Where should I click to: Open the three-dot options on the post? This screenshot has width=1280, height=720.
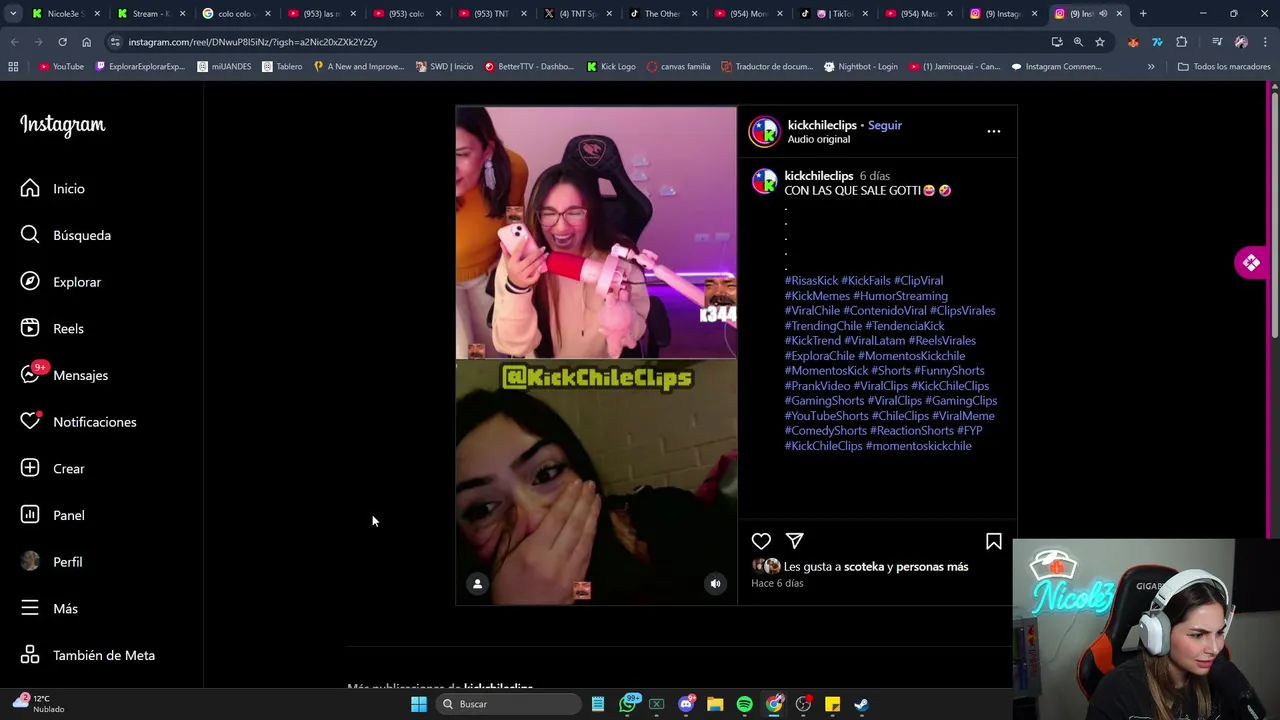993,131
